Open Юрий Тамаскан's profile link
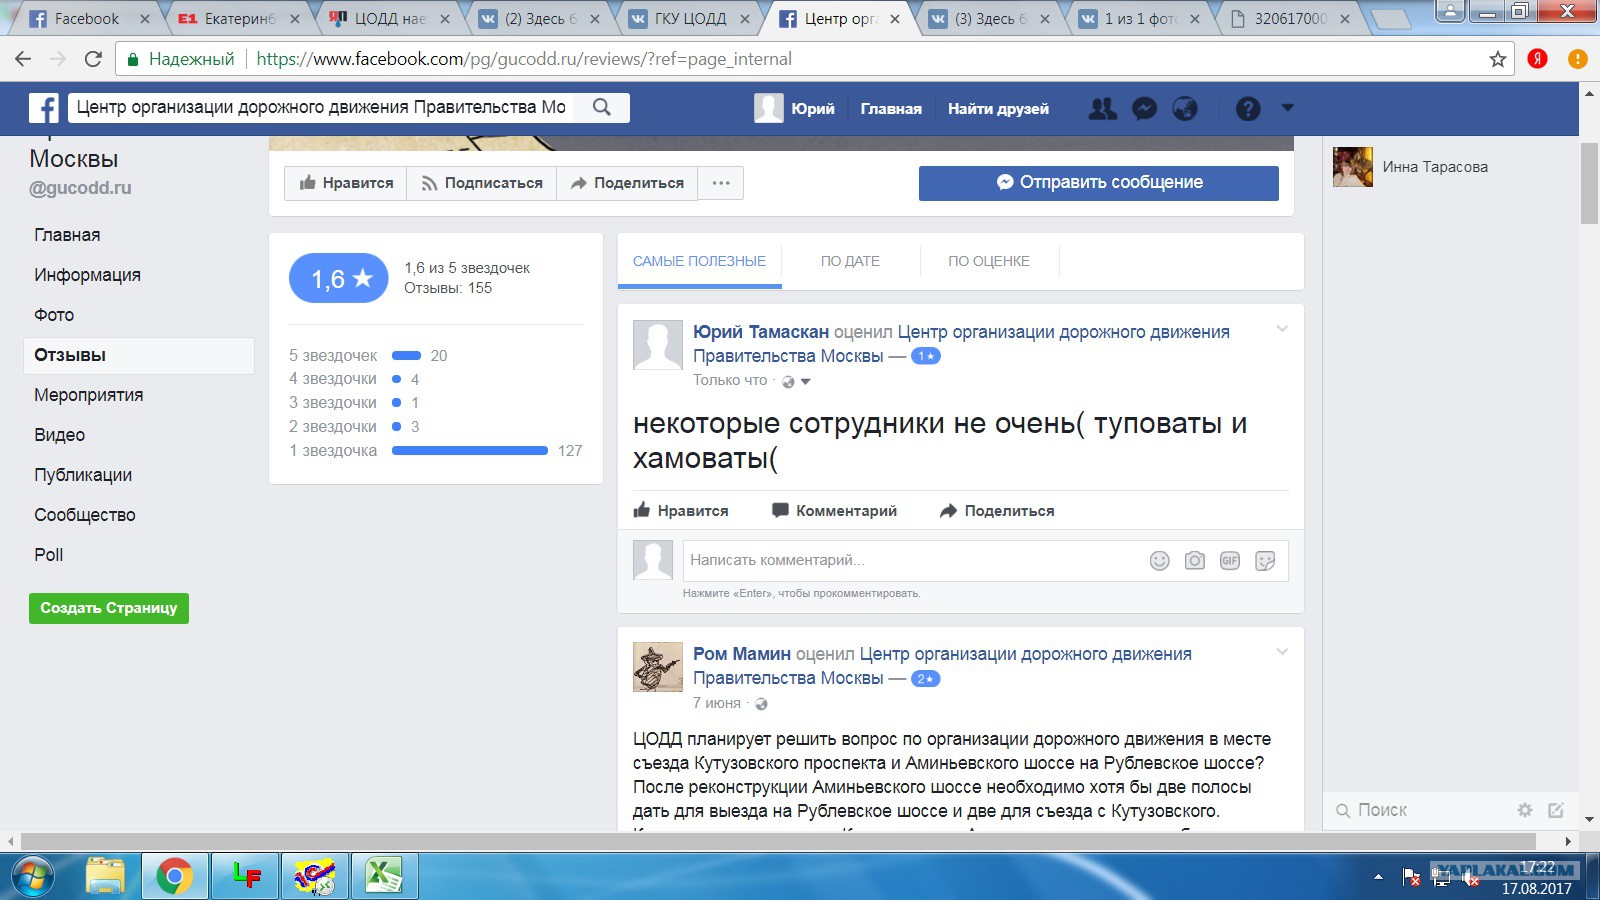1600x900 pixels. coord(761,332)
